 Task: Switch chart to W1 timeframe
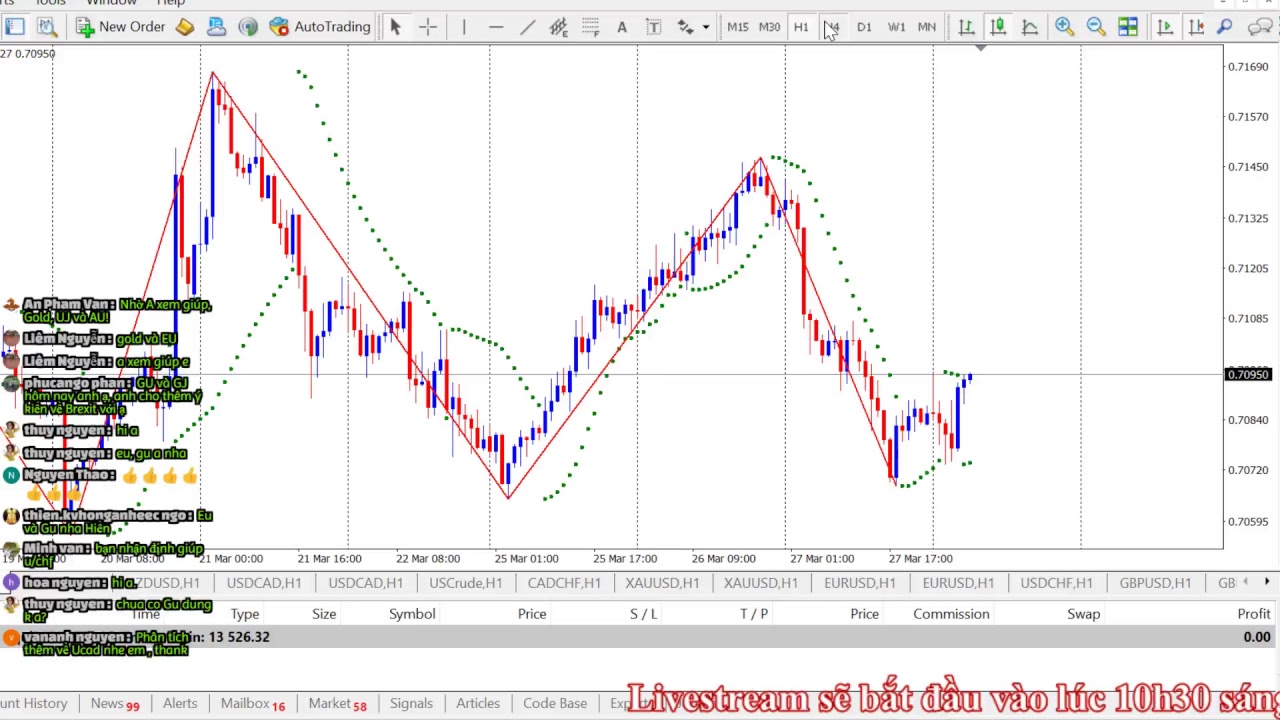tap(896, 27)
